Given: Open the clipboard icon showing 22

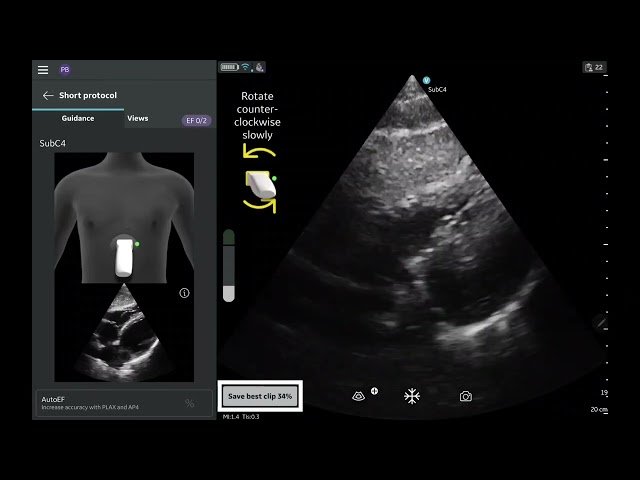Looking at the screenshot, I should point(594,68).
